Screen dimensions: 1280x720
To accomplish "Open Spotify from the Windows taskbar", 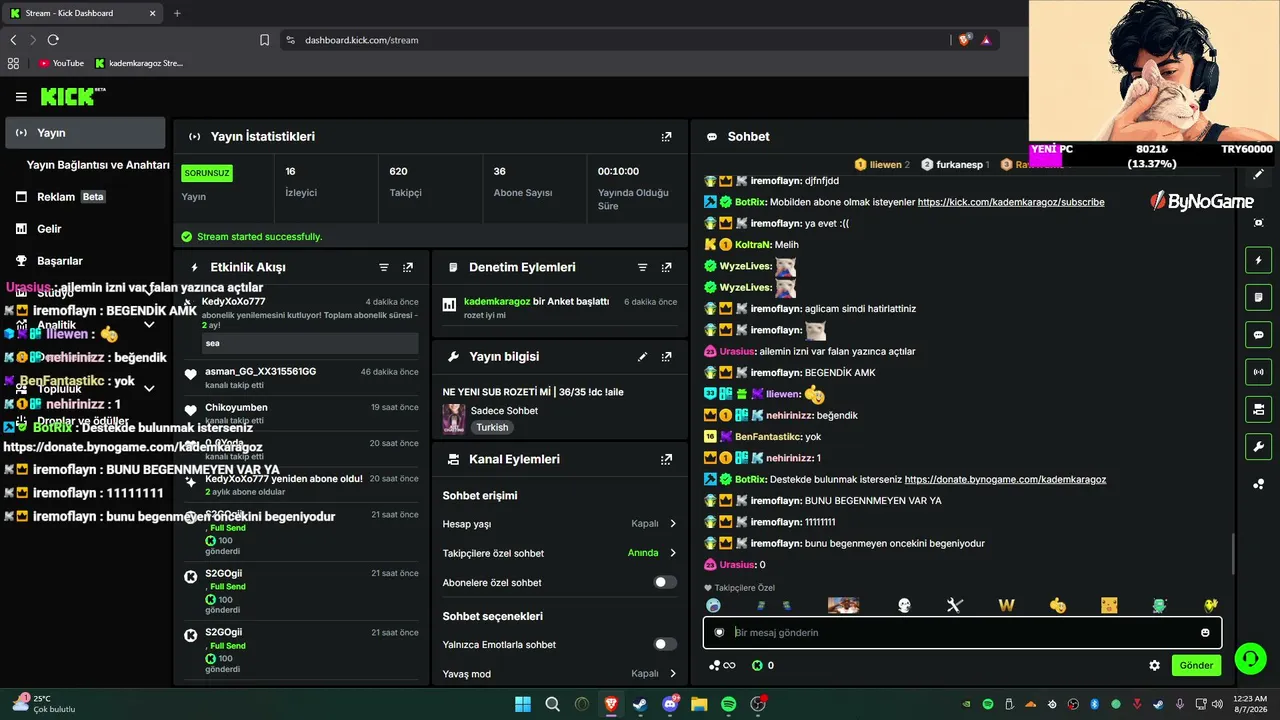I will coord(729,704).
